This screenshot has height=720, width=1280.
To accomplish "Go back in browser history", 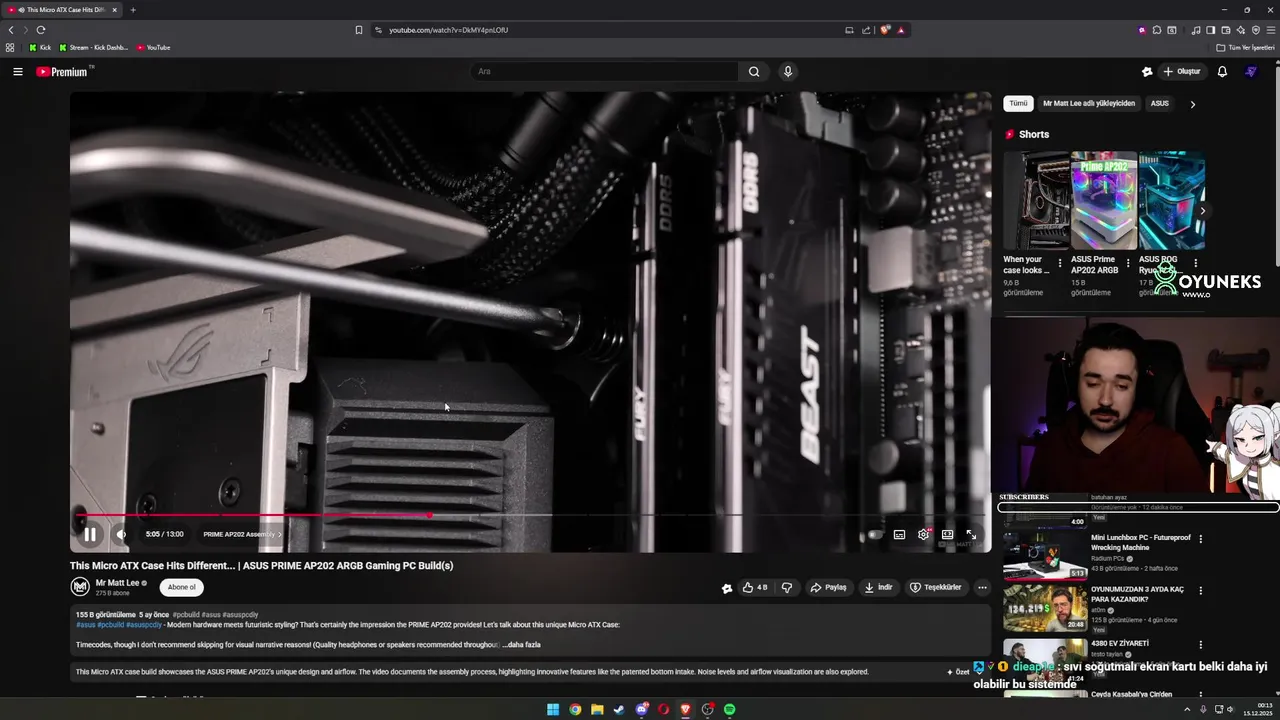I will click(x=11, y=30).
